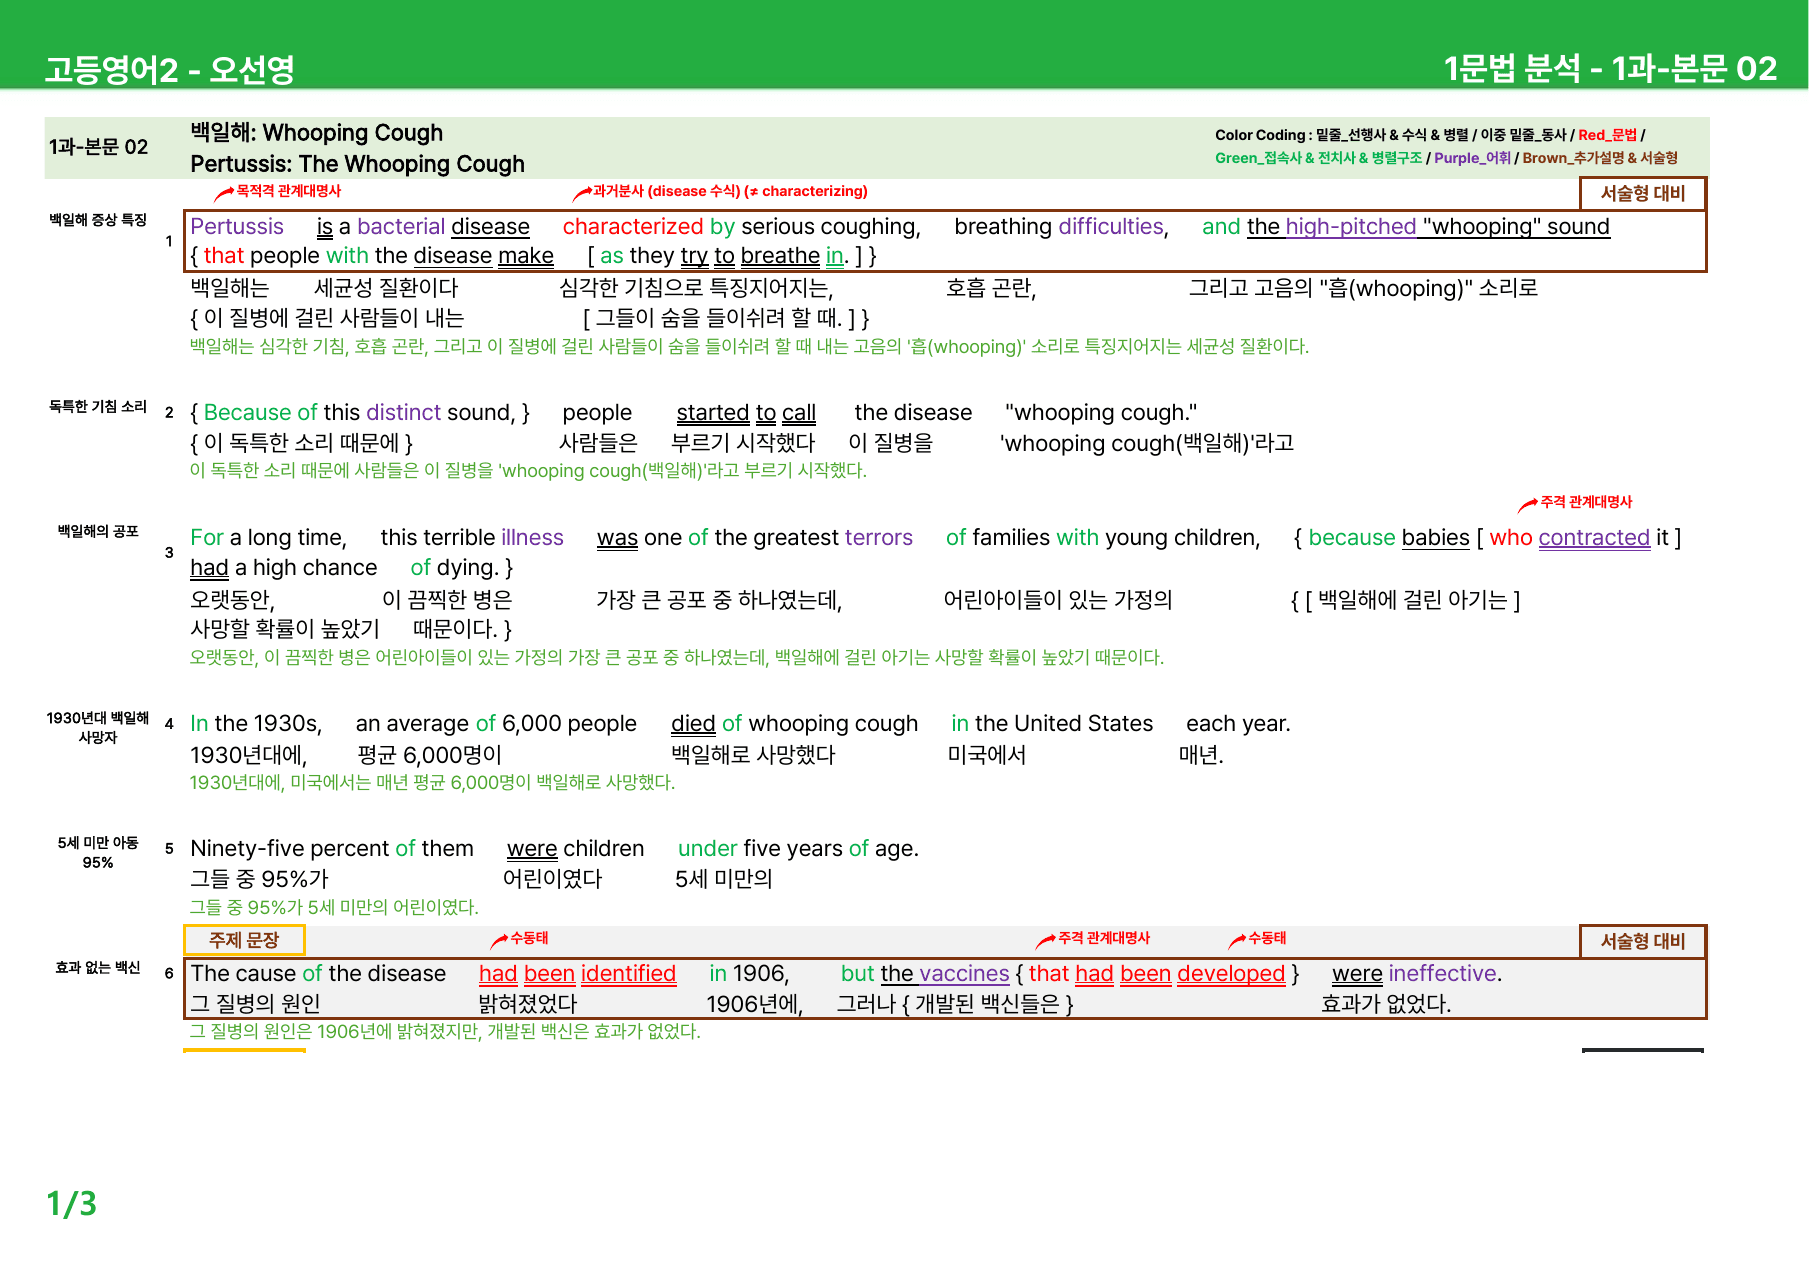Click the purple underlined 'high-pitched' in sentence 1
Viewport: 1809px width, 1279px height.
[1351, 227]
